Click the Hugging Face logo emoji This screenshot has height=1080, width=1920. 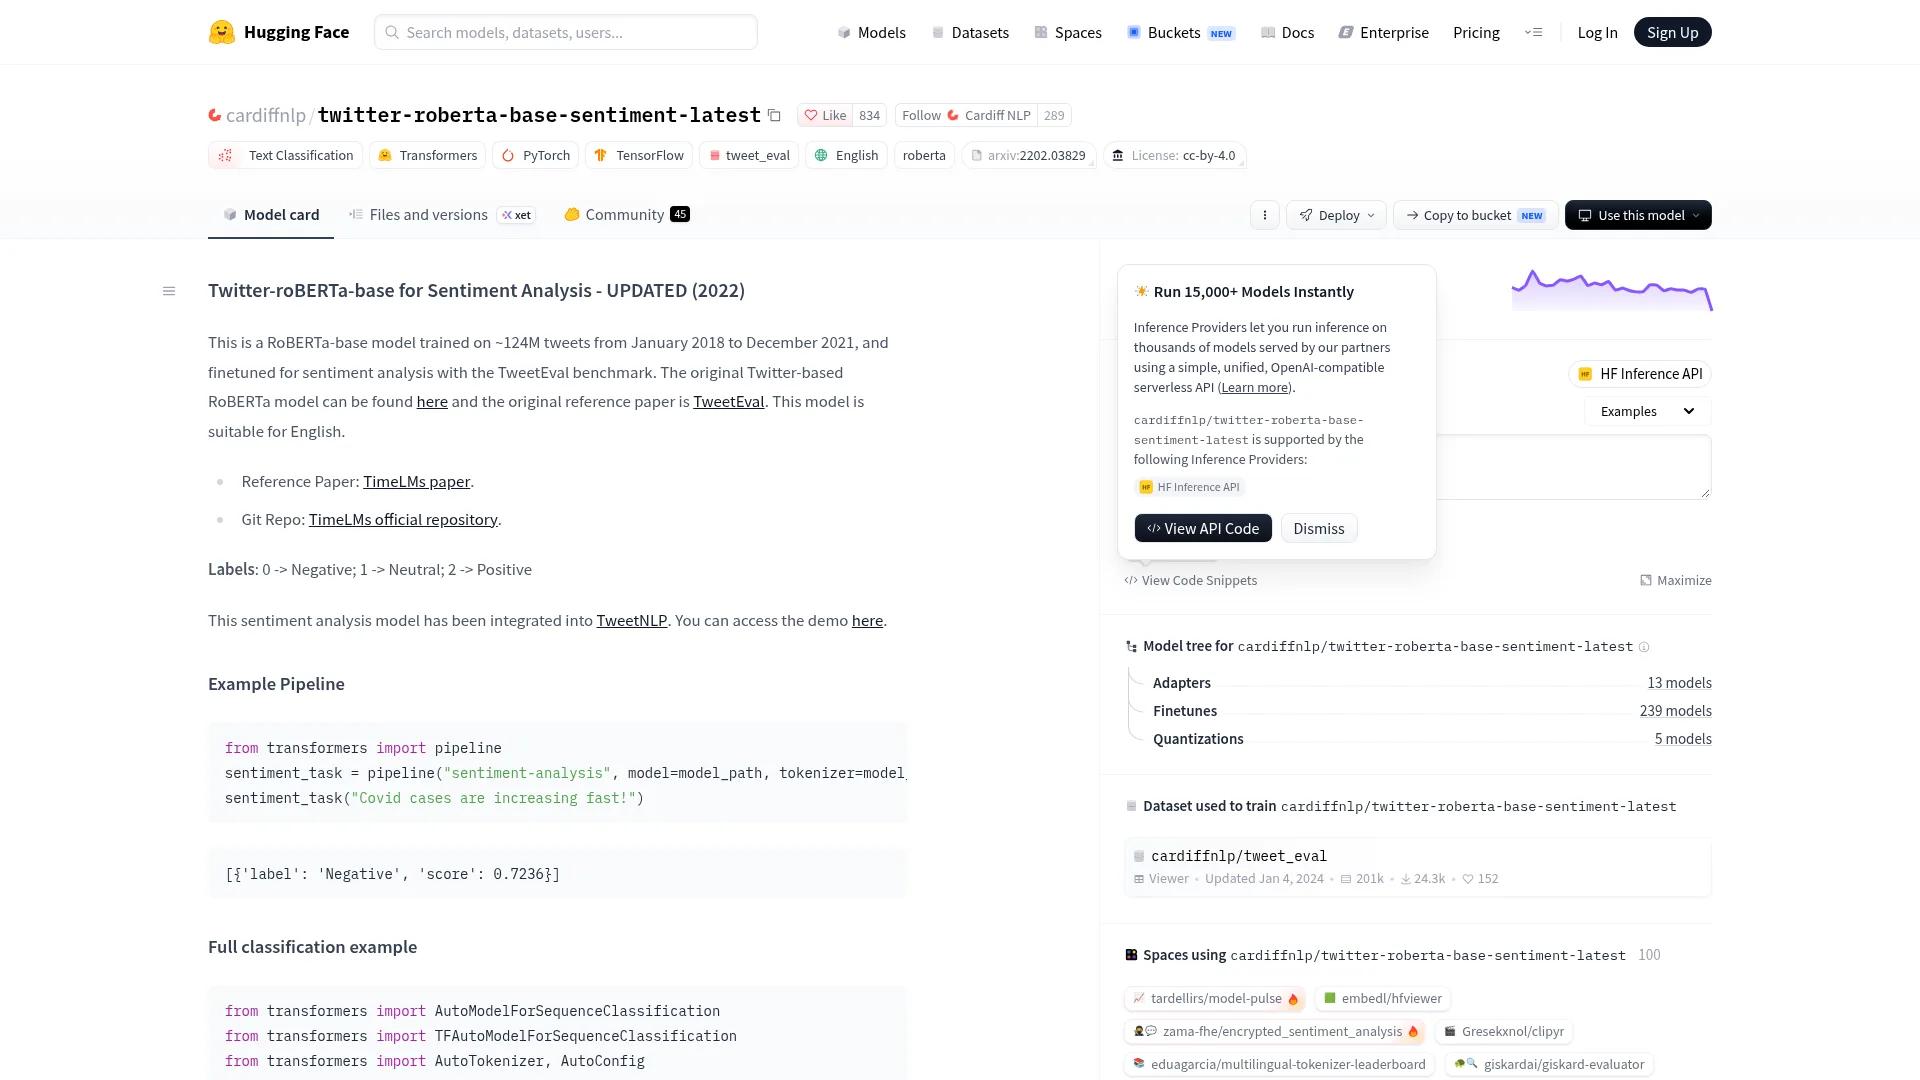click(221, 32)
